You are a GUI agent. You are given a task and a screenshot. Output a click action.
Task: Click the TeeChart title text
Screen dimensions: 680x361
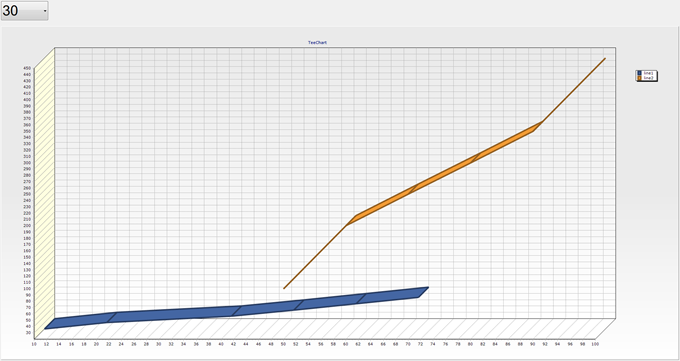tap(317, 43)
